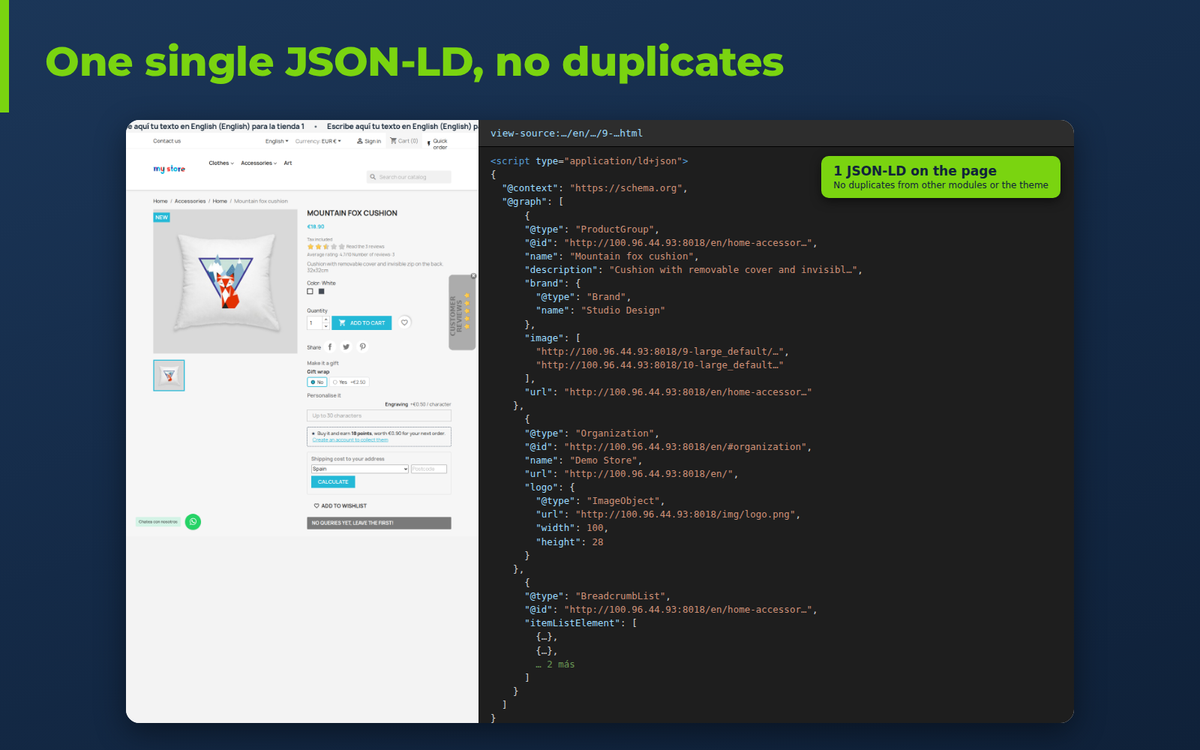The width and height of the screenshot is (1200, 750).
Task: Click the "https://schema.org" context value
Action: tap(627, 188)
